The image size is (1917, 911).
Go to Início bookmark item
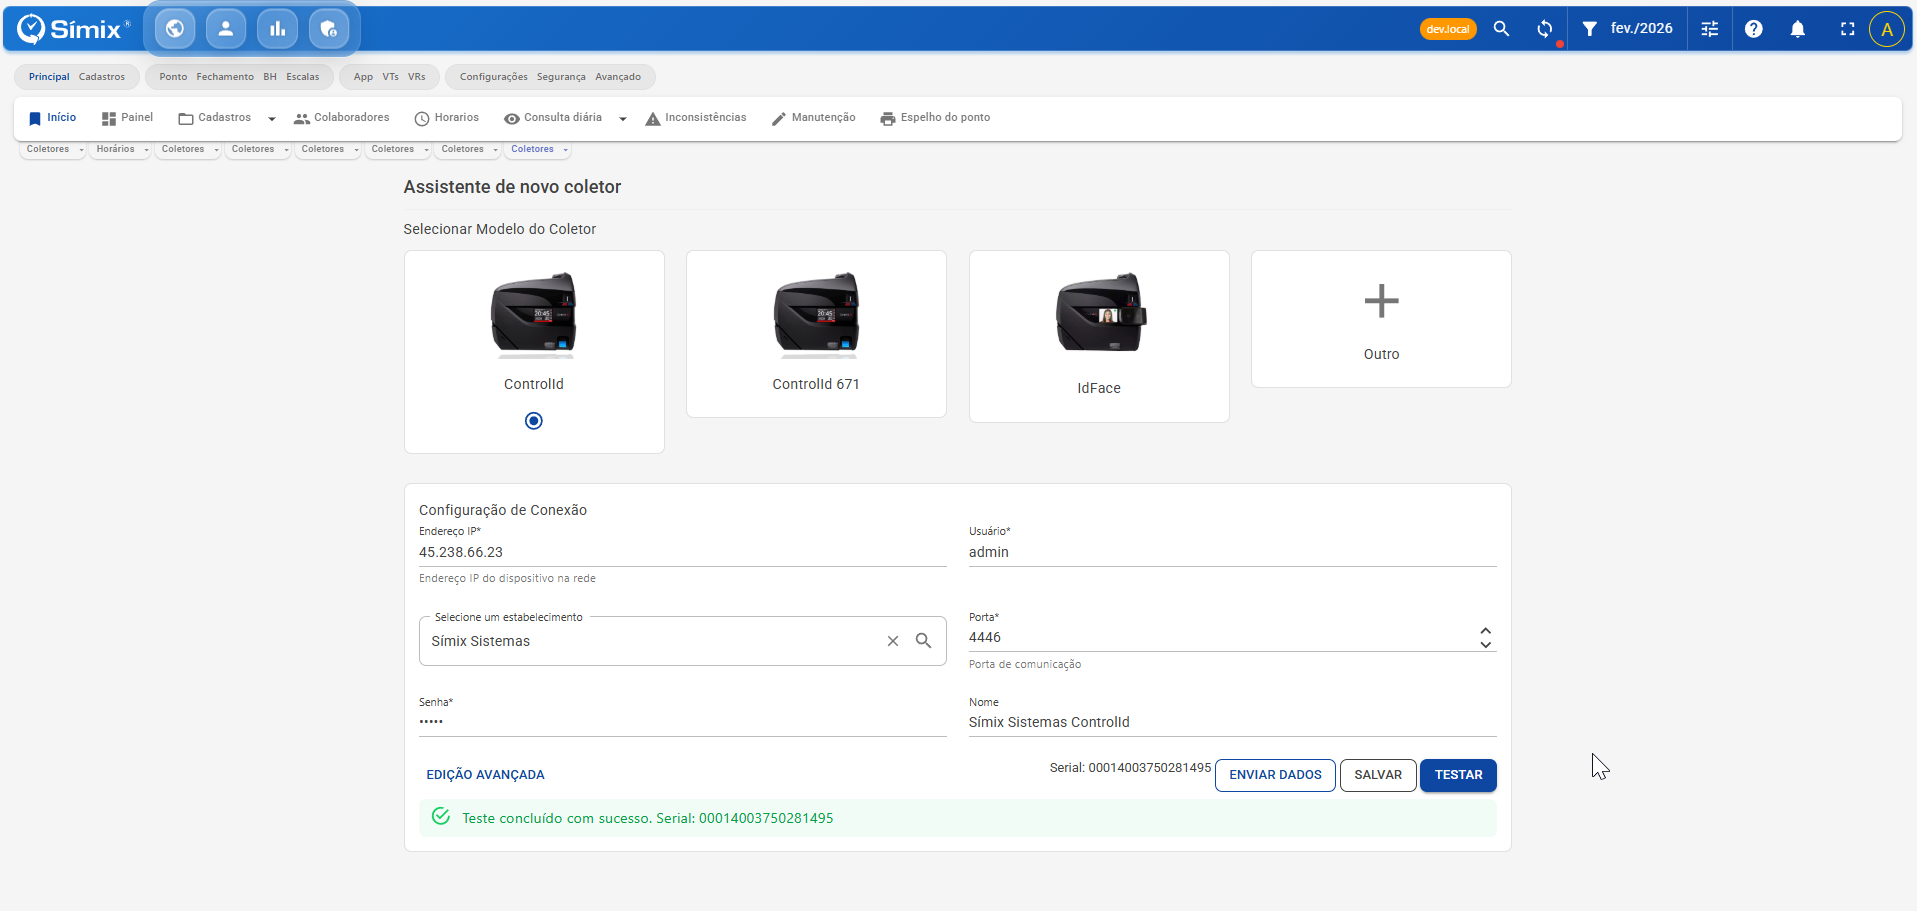point(53,118)
